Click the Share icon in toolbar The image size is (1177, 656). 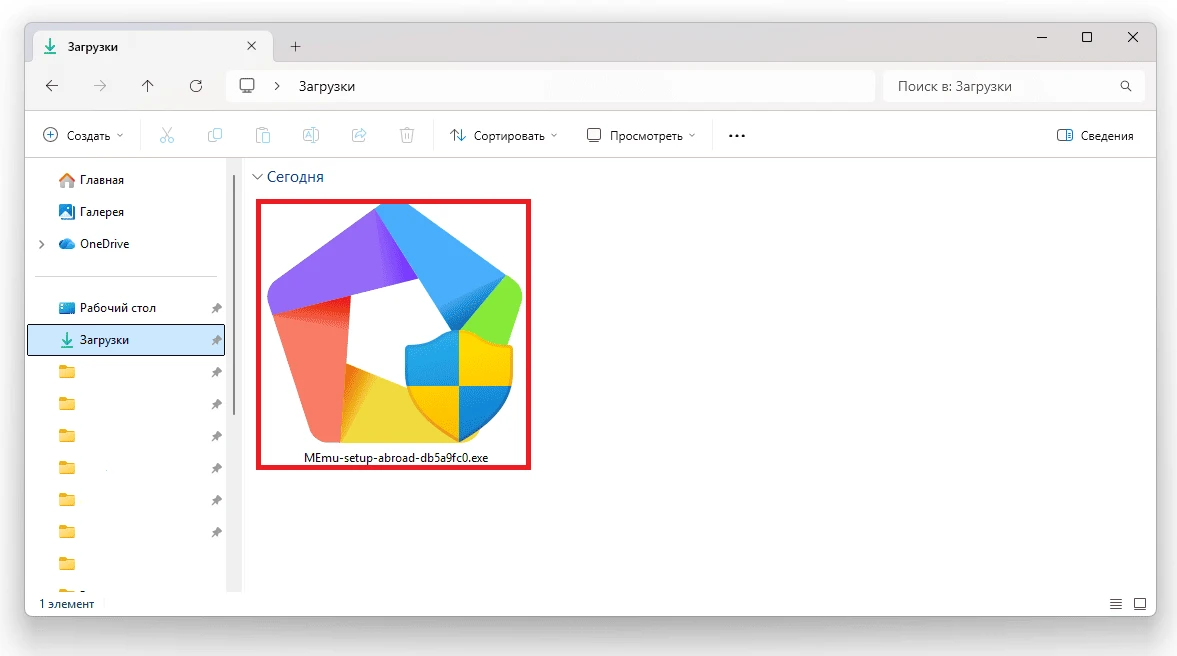point(359,135)
